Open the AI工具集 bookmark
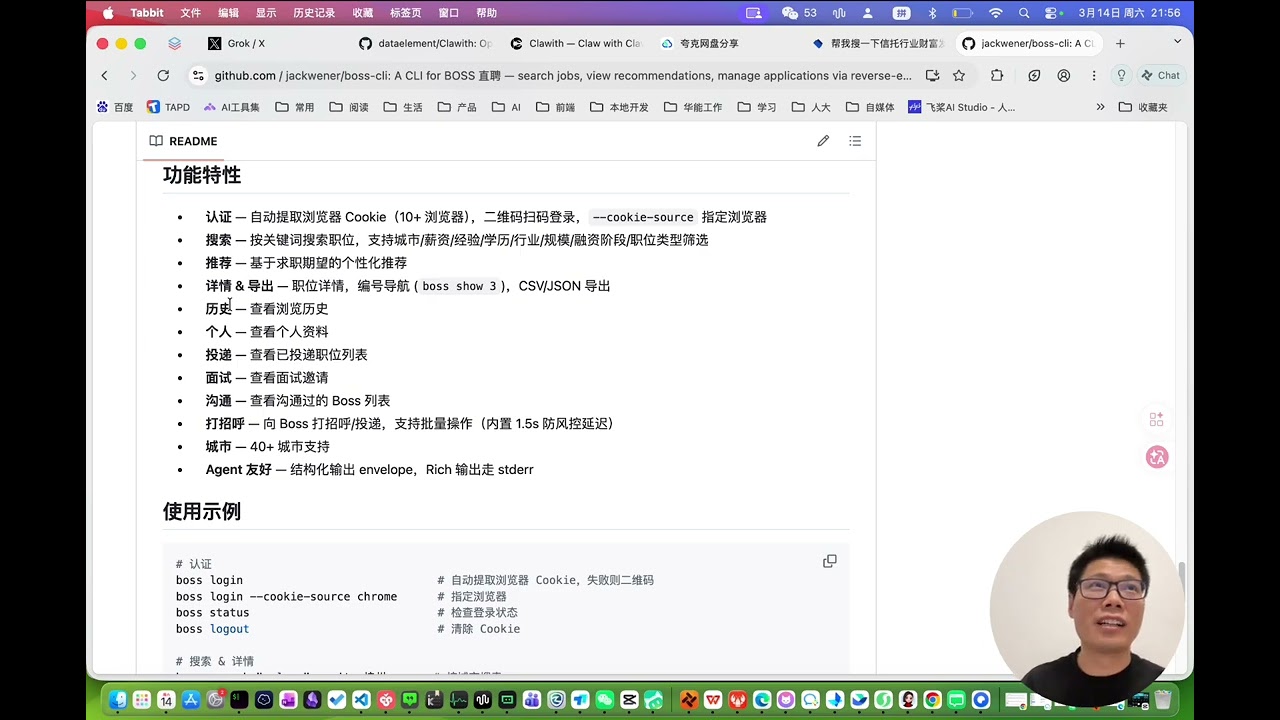The width and height of the screenshot is (1280, 720). (x=231, y=107)
